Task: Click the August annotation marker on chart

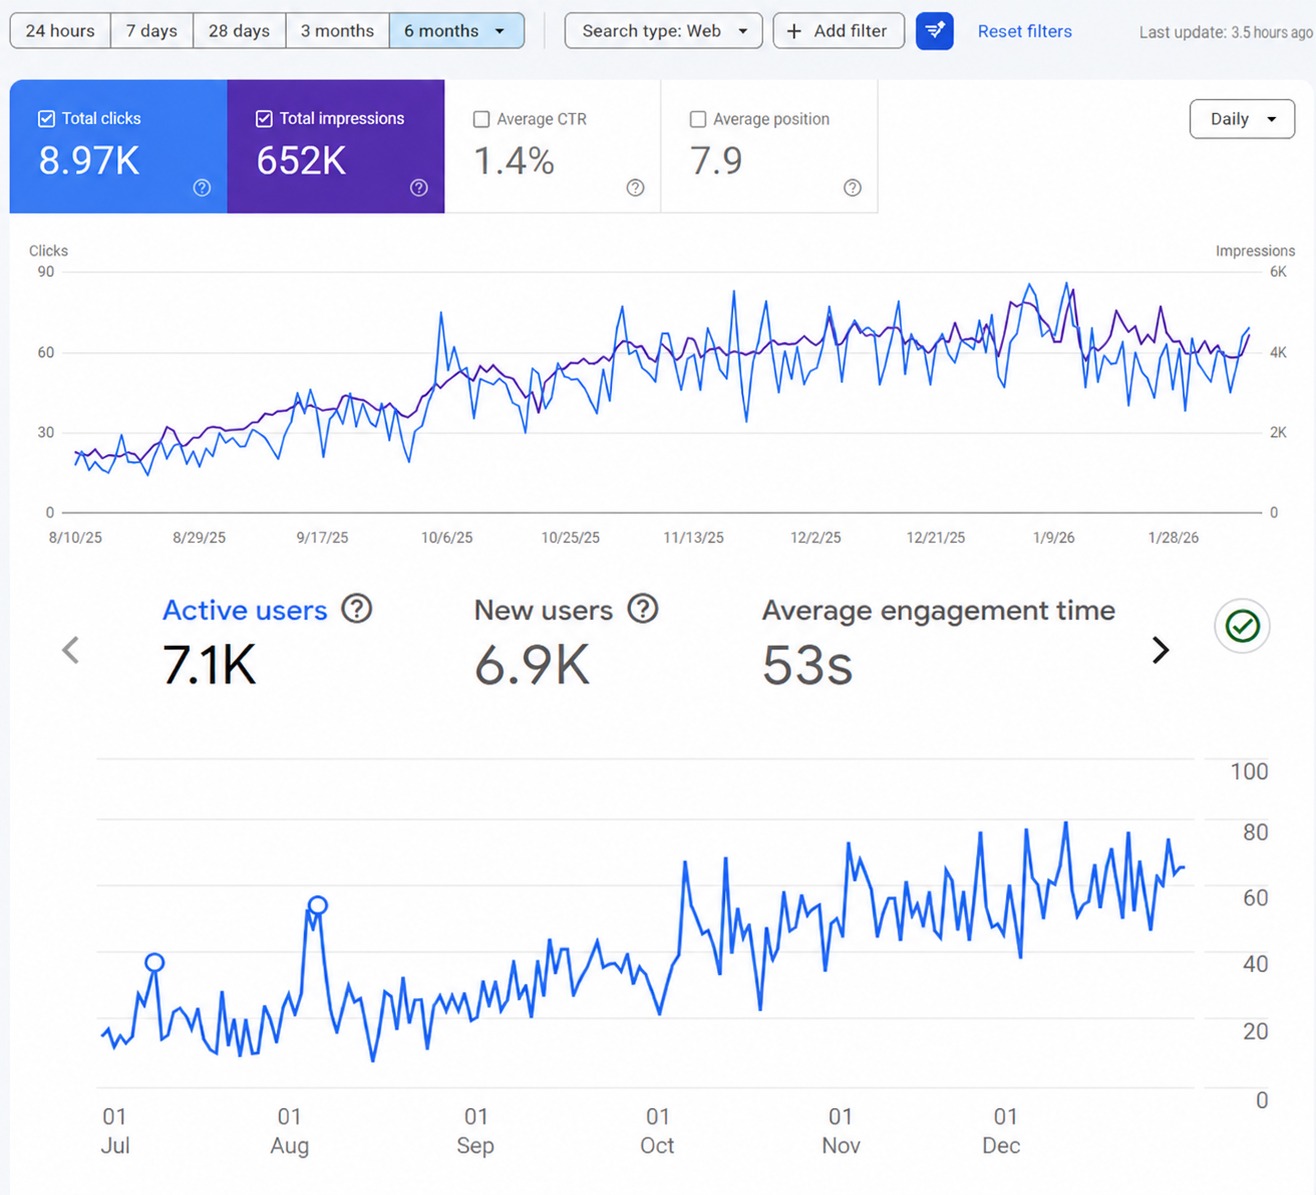Action: coord(317,905)
